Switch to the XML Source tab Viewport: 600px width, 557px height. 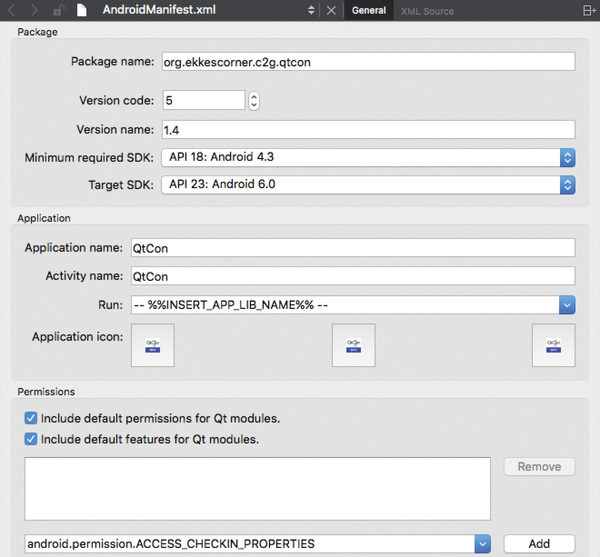(x=427, y=11)
